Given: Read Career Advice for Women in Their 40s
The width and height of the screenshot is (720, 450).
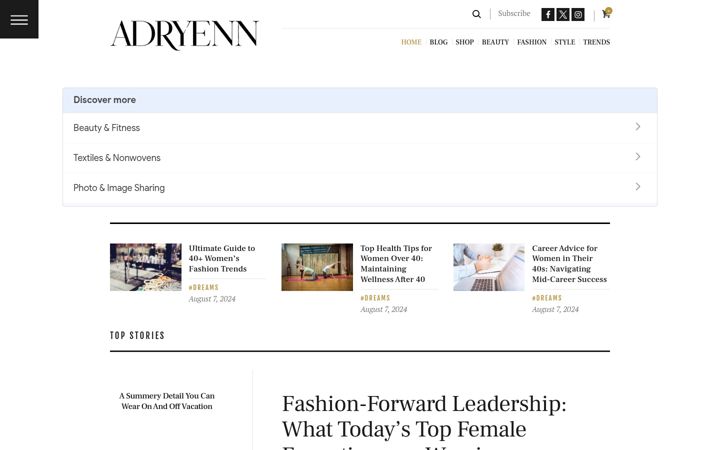Looking at the screenshot, I should (569, 264).
